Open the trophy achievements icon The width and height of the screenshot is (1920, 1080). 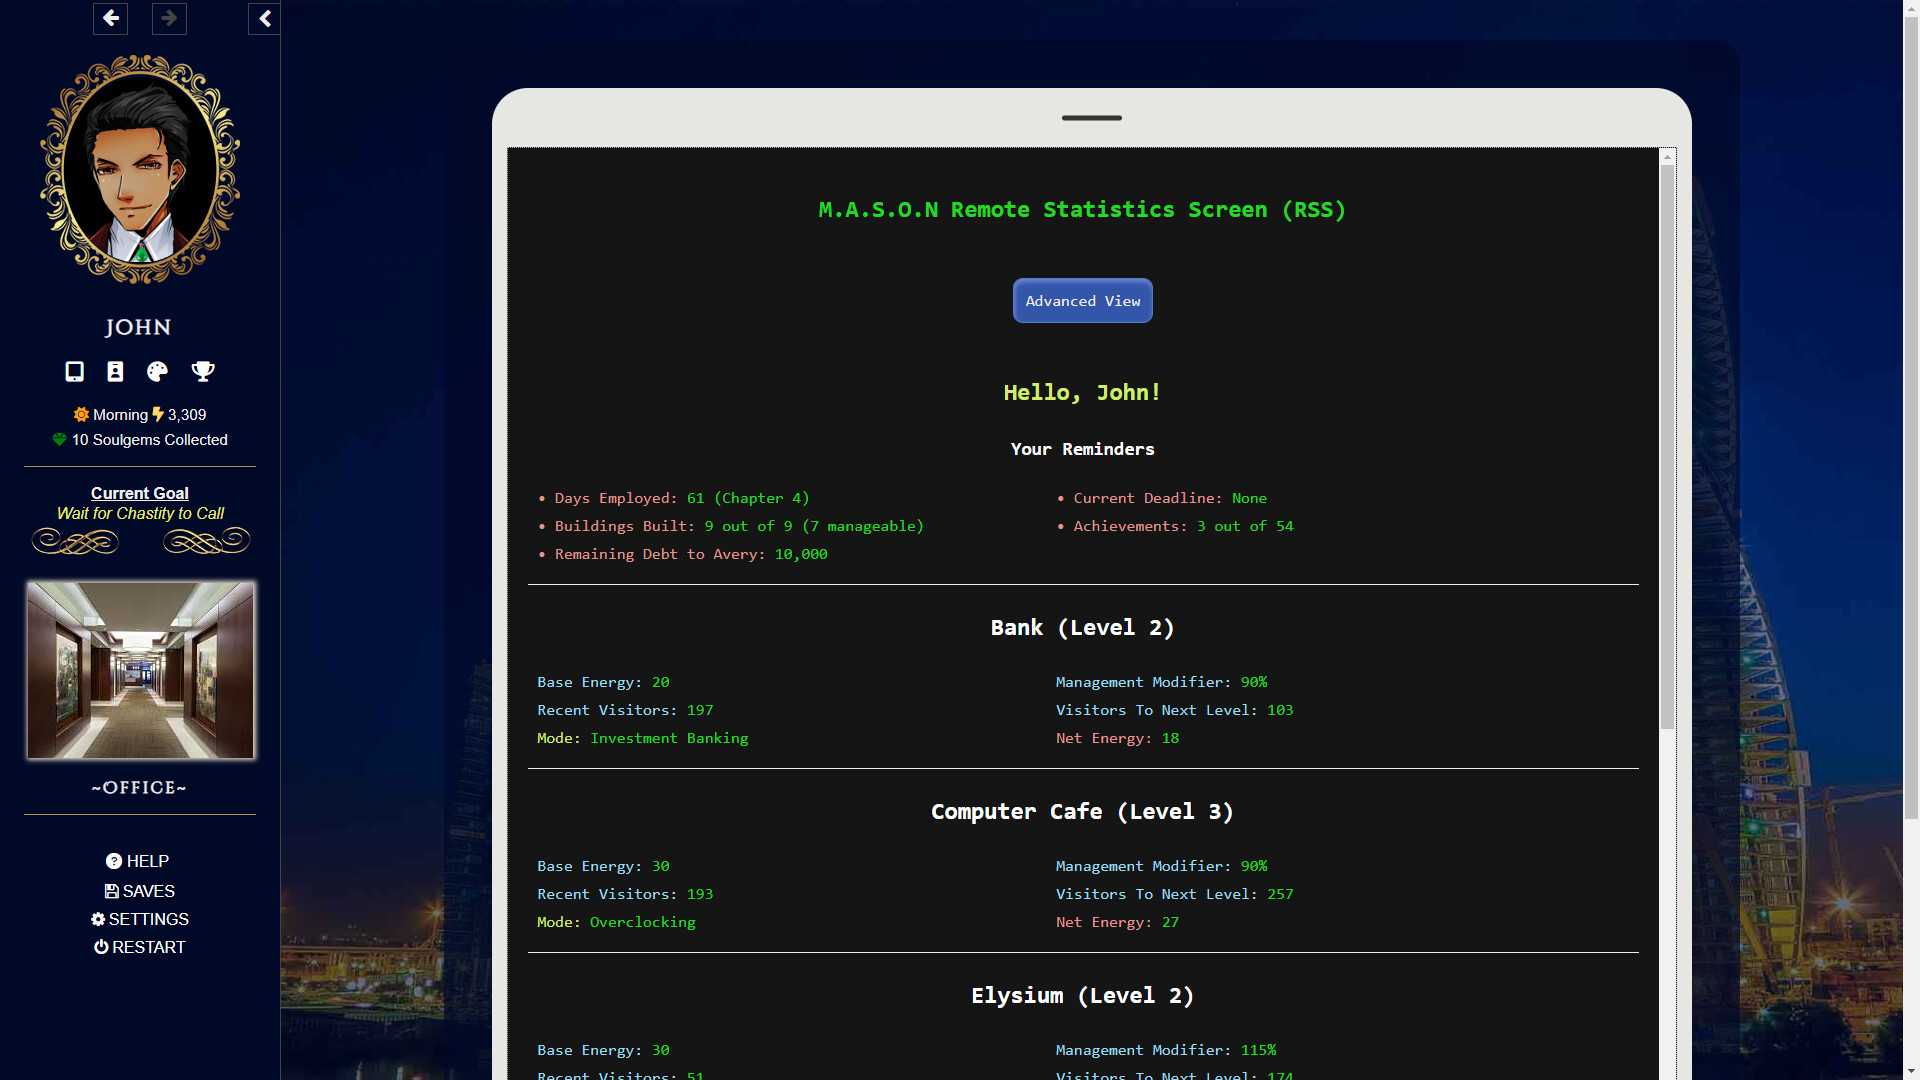pos(203,372)
